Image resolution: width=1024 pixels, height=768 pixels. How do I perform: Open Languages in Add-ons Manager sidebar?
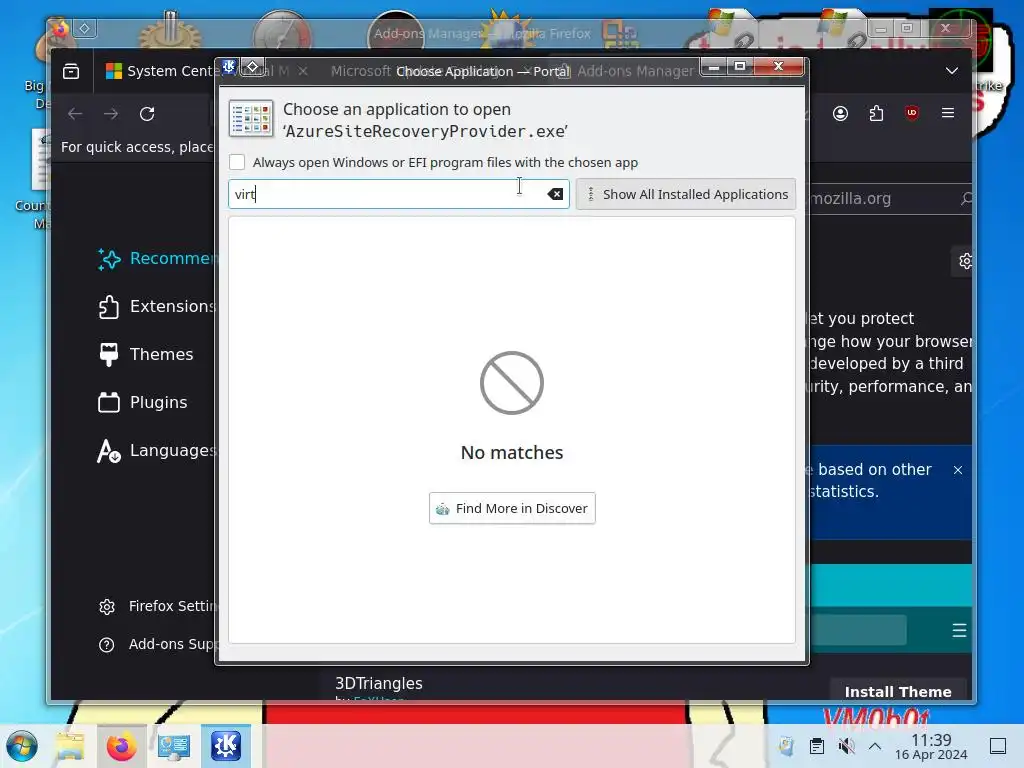(157, 450)
